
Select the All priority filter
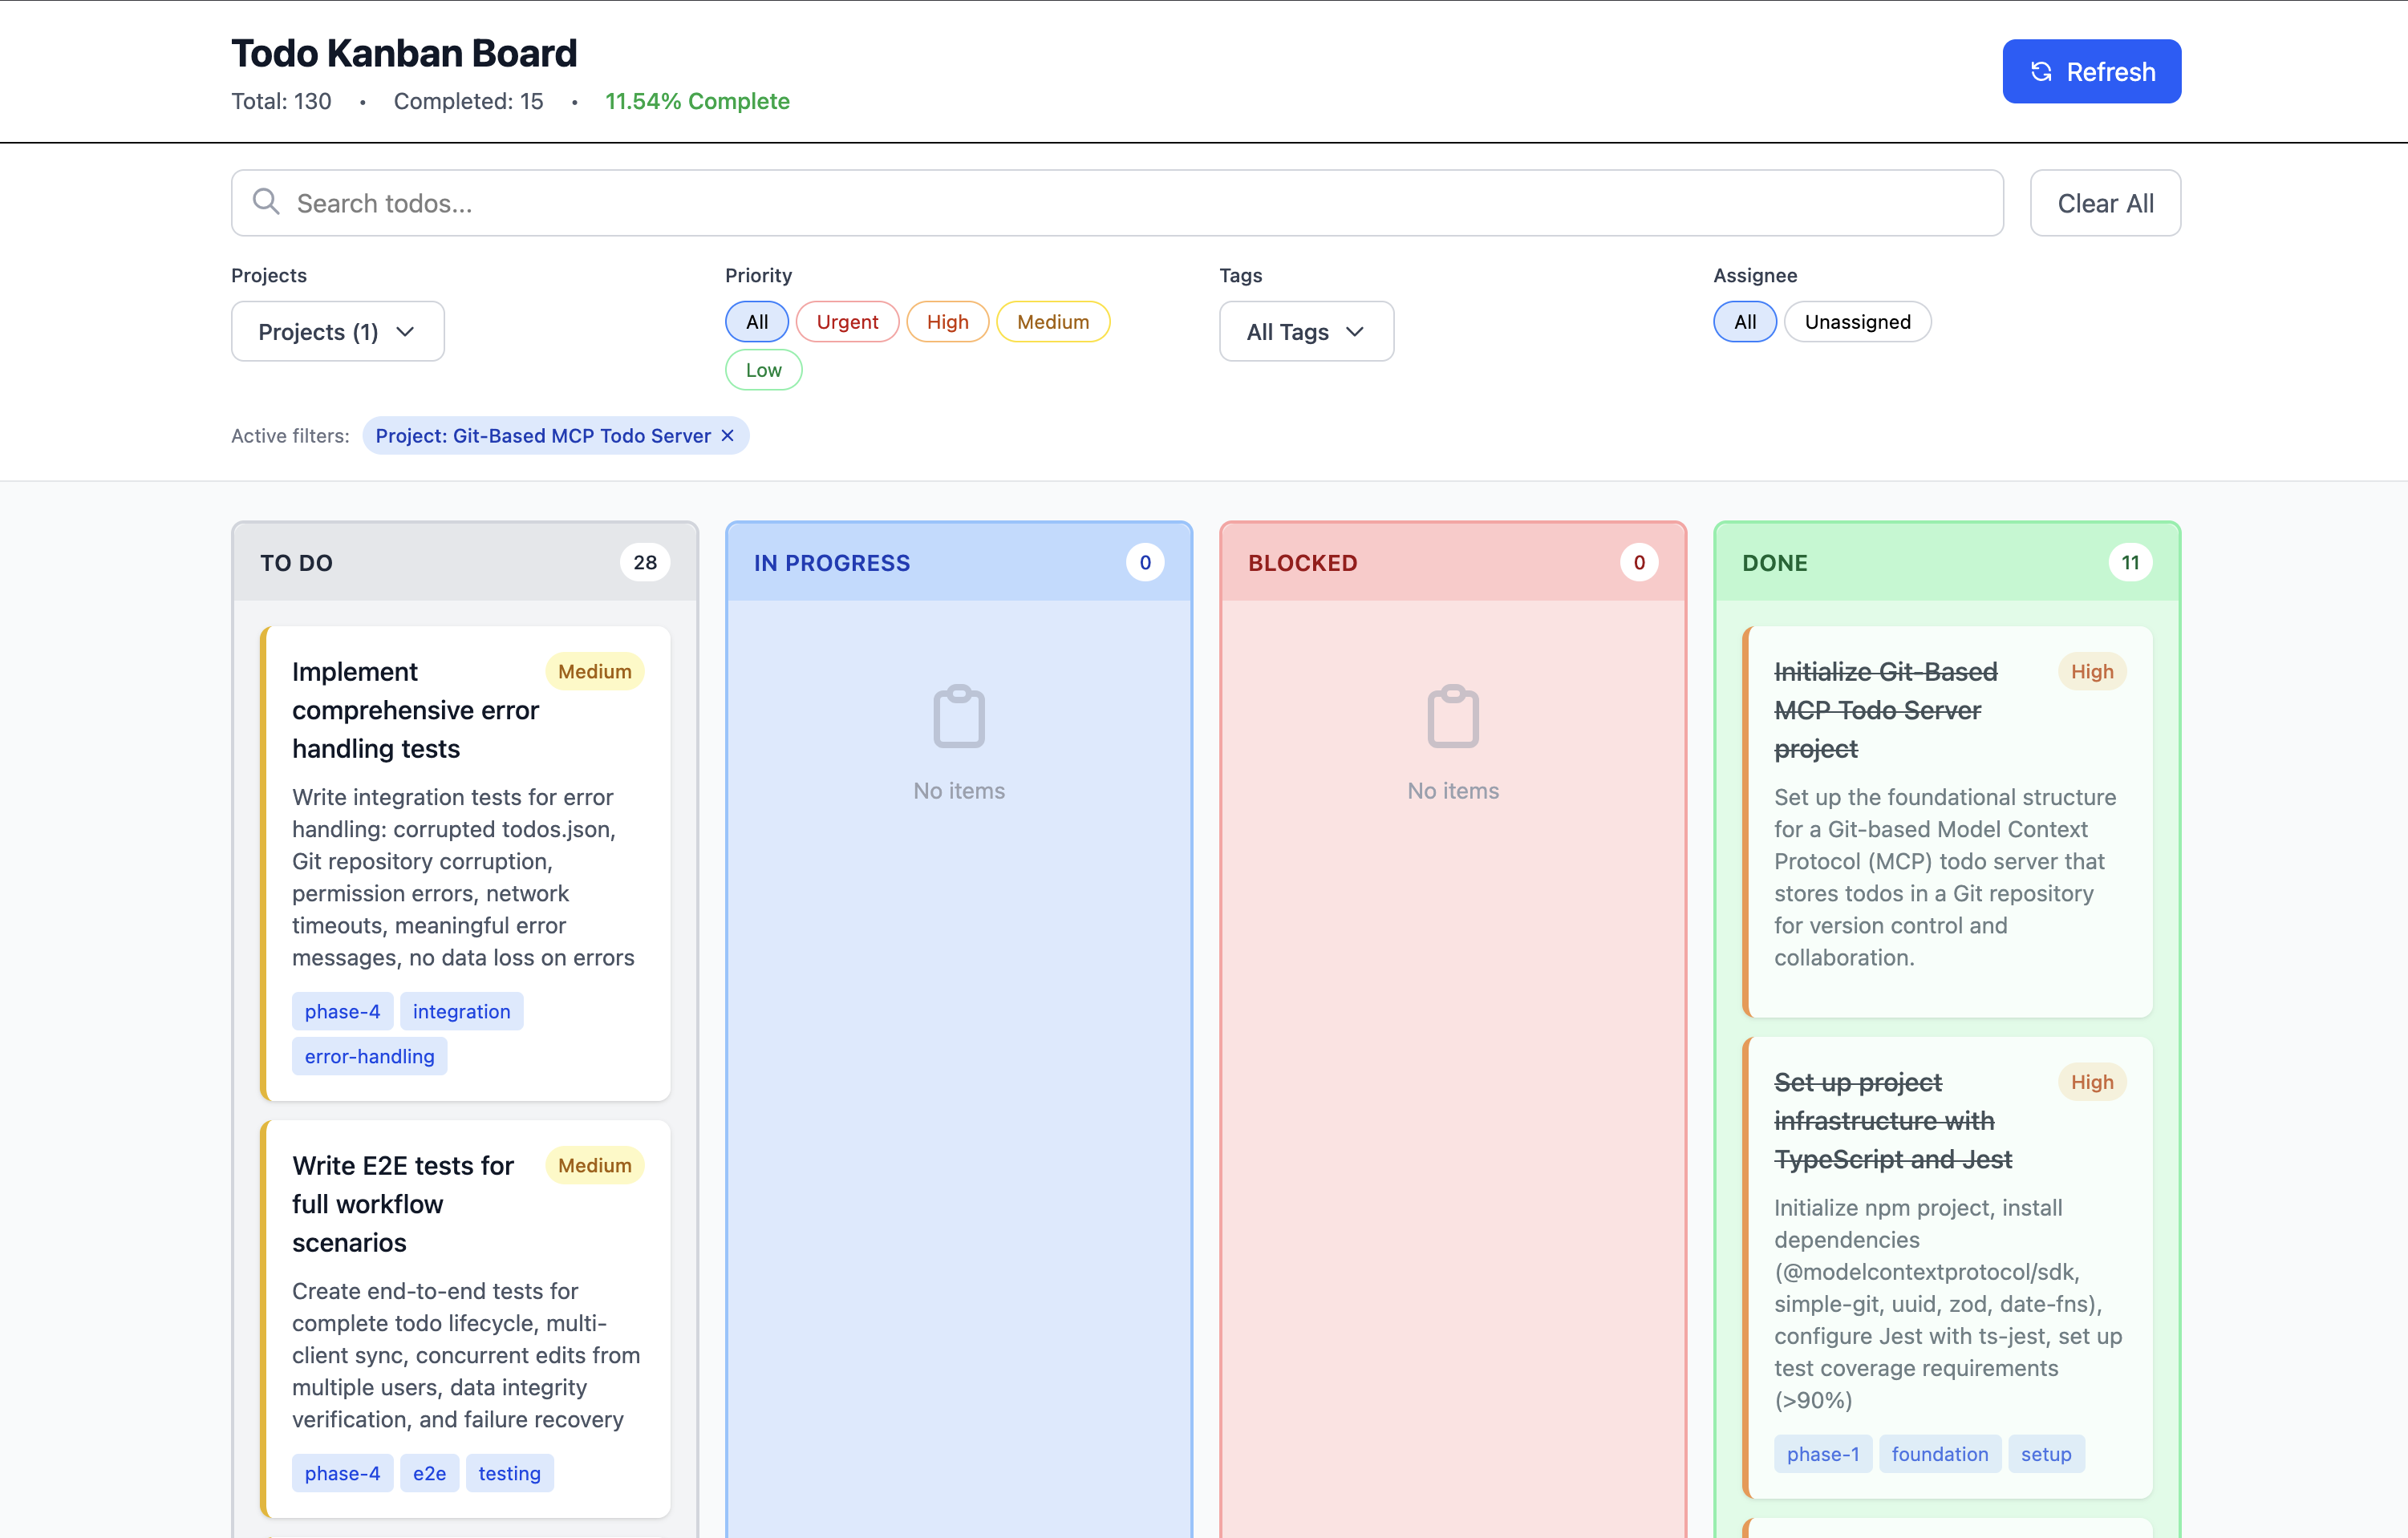[757, 322]
